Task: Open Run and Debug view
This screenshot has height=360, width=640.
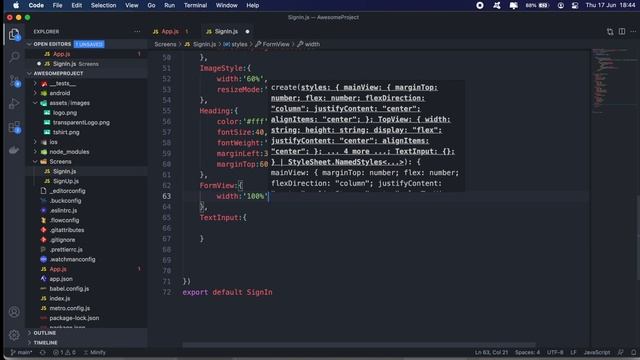Action: [14, 103]
